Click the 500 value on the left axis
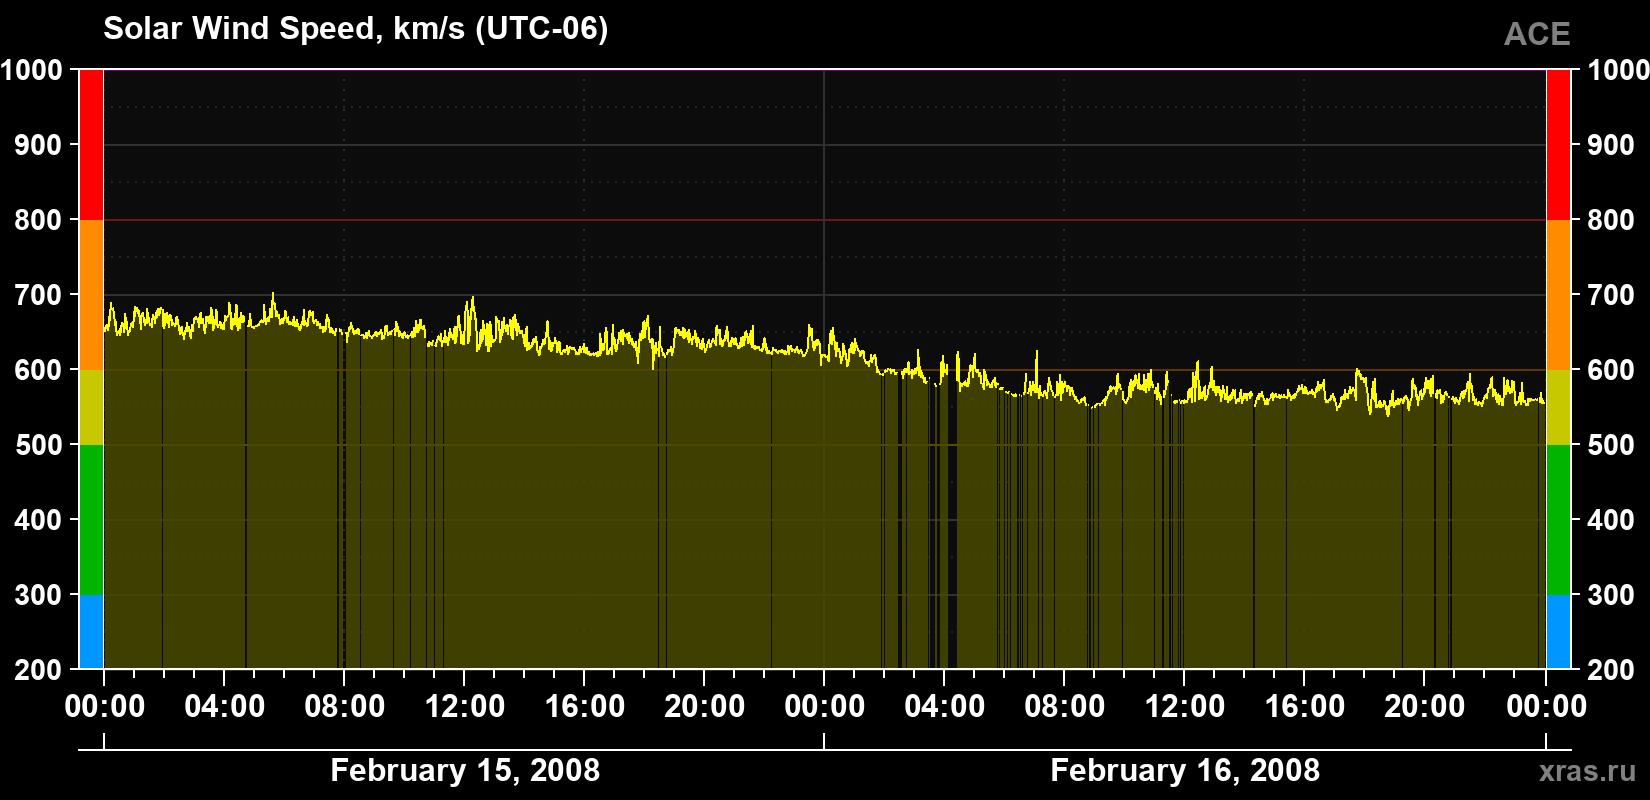 coord(38,445)
